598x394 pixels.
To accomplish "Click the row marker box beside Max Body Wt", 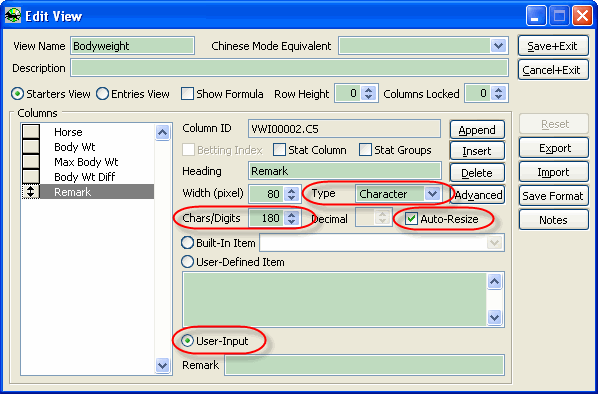I will (x=31, y=162).
